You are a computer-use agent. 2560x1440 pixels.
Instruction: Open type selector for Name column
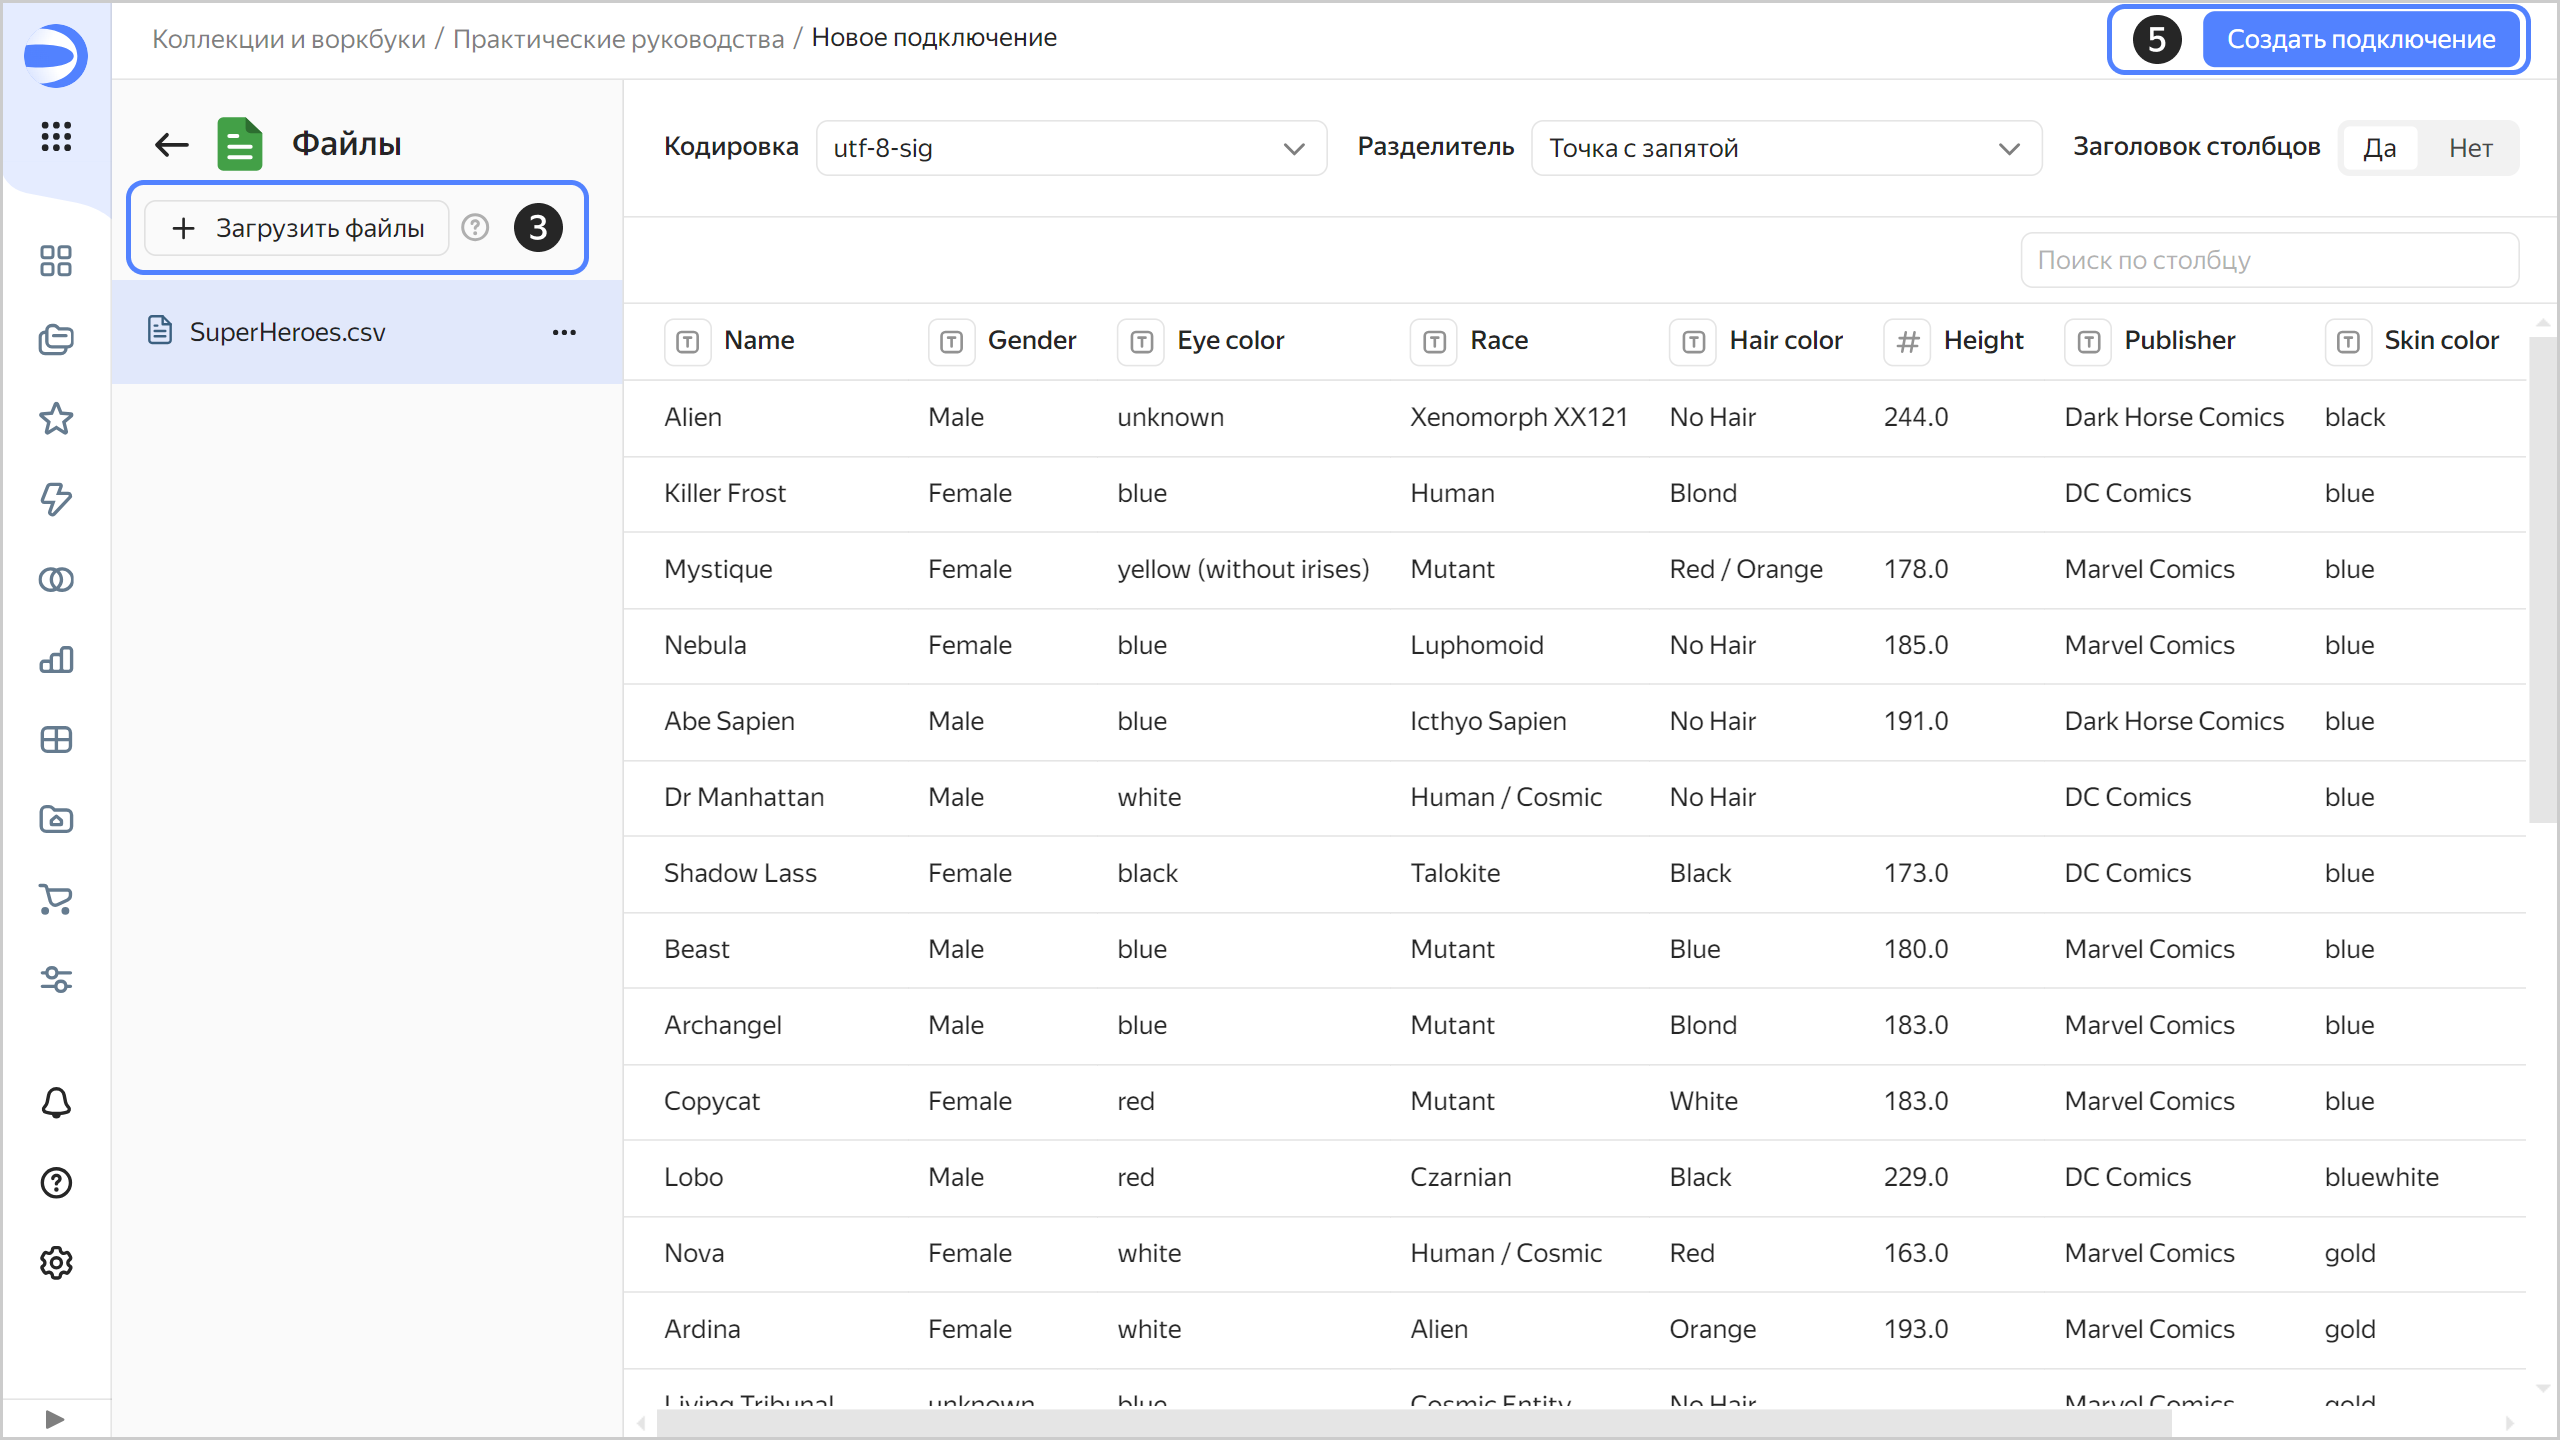[688, 342]
